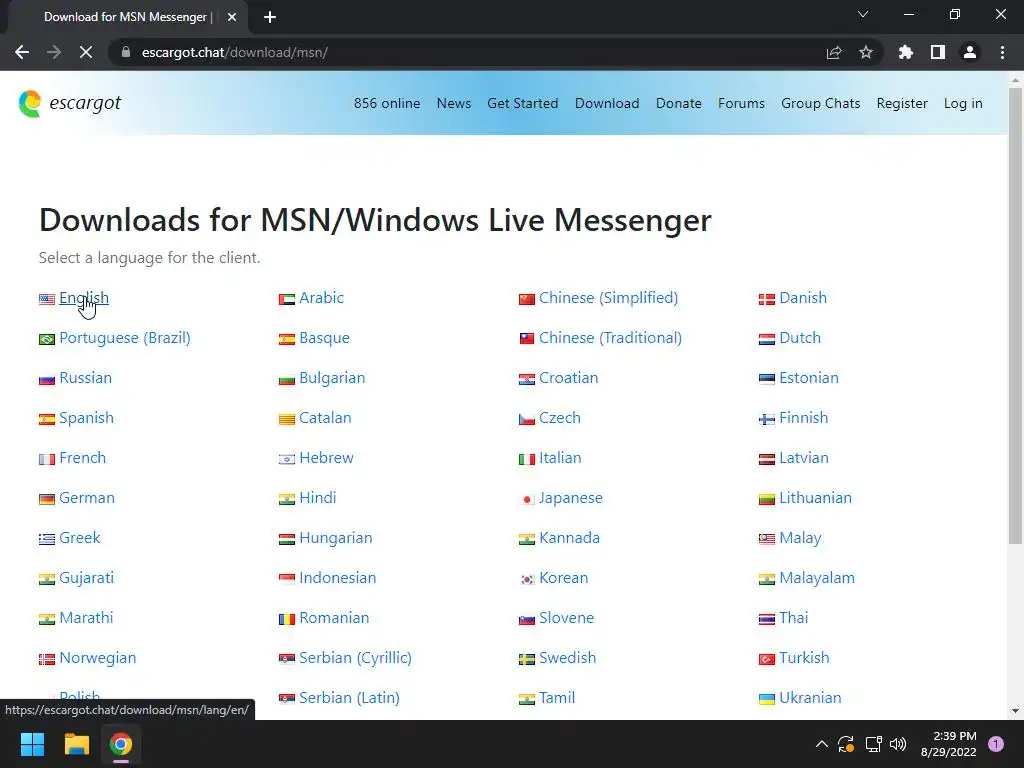Open clock and date in taskbar

pyautogui.click(x=948, y=744)
